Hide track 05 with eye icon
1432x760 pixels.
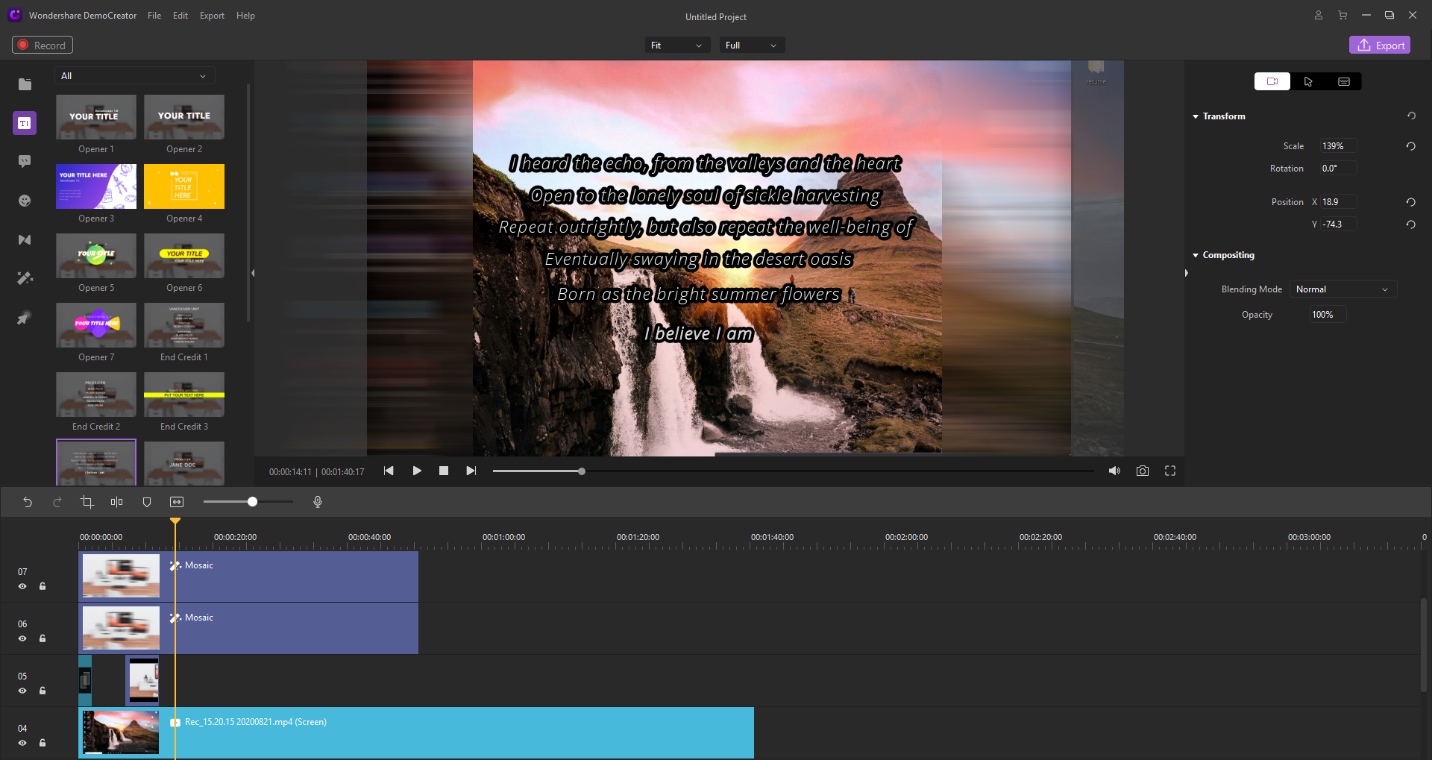22,691
